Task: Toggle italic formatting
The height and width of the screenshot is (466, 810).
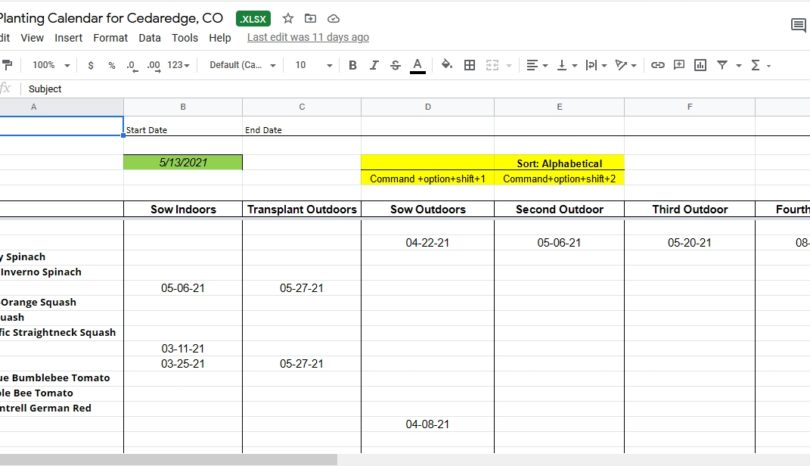Action: click(374, 65)
